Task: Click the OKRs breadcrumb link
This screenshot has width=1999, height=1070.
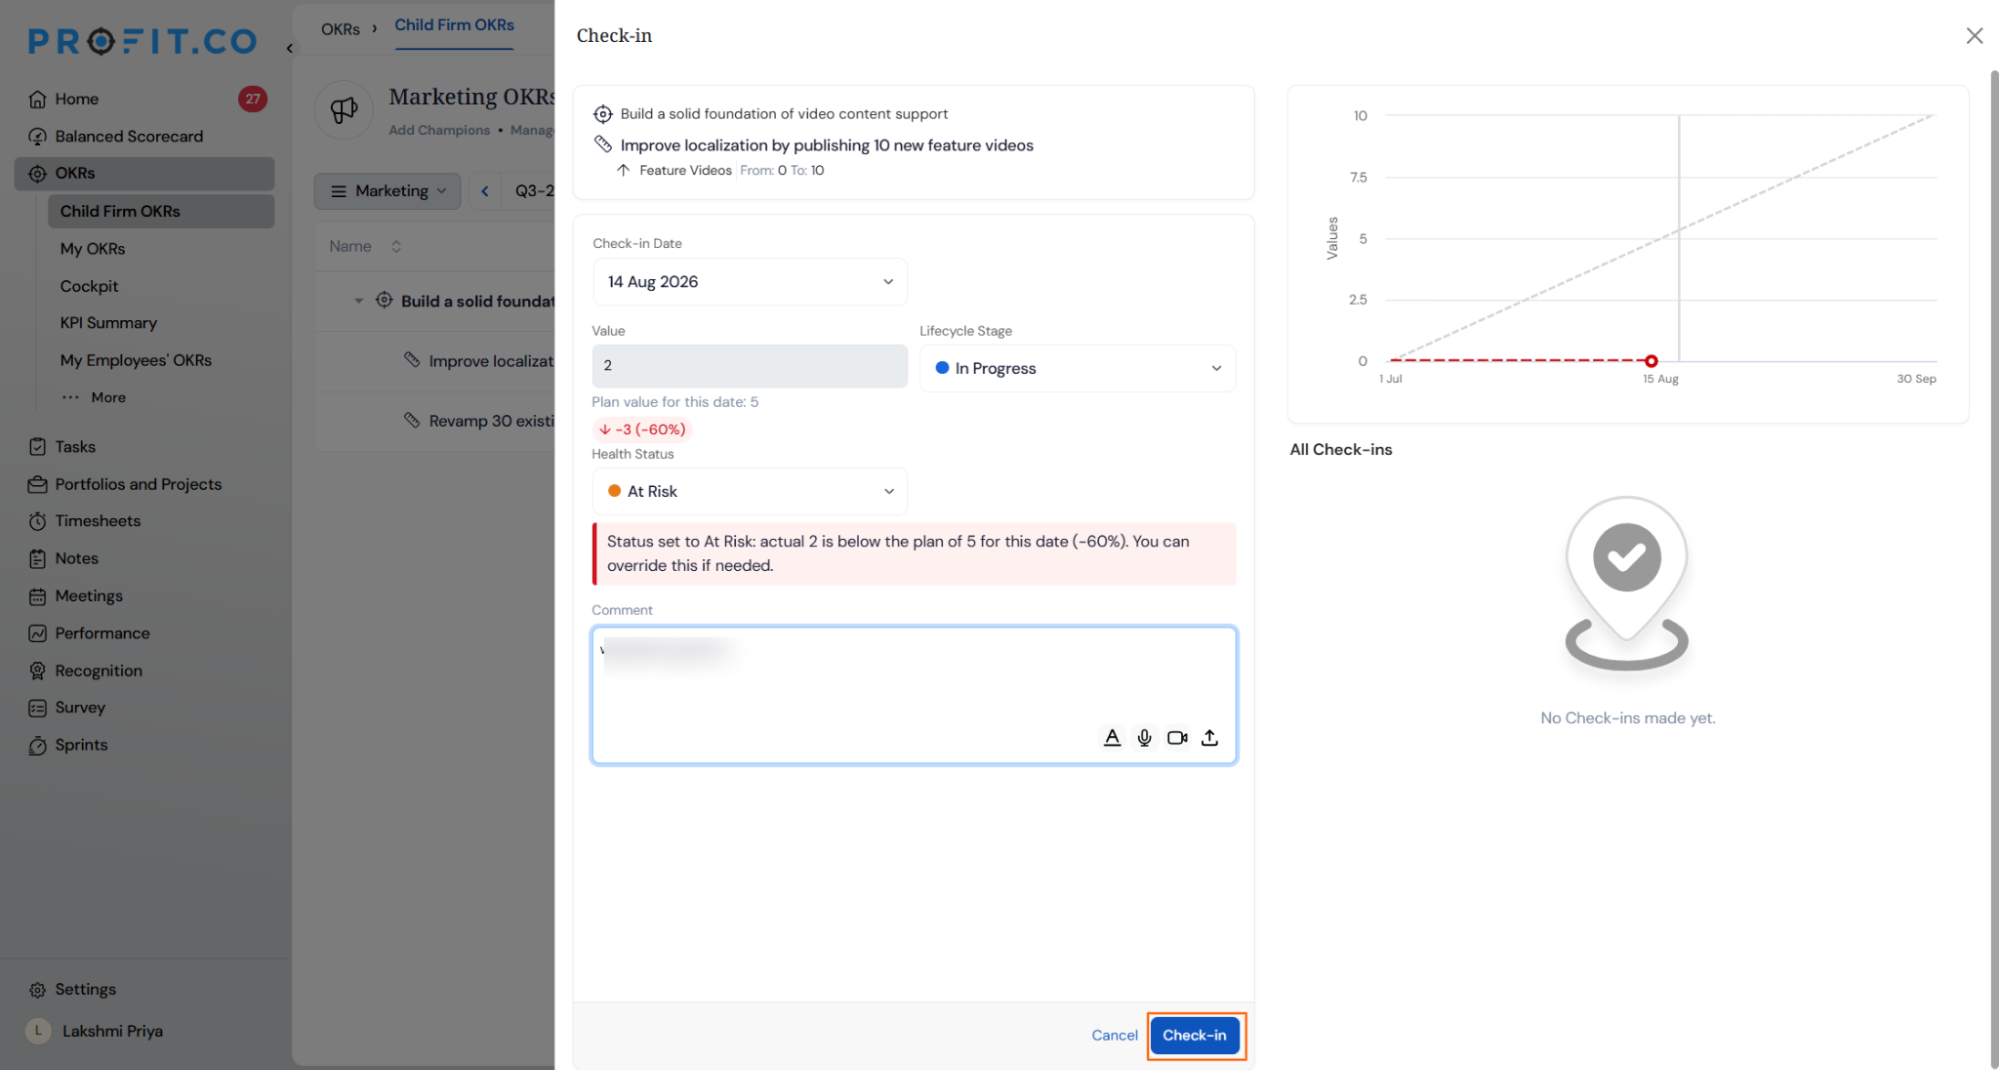Action: coord(340,29)
